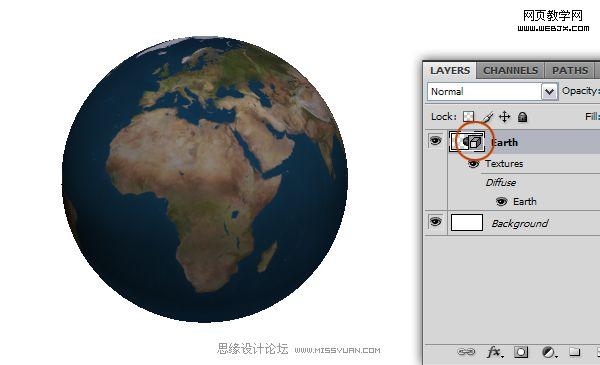The width and height of the screenshot is (600, 365).
Task: Click the Earth texture entry under Diffuse
Action: point(525,201)
